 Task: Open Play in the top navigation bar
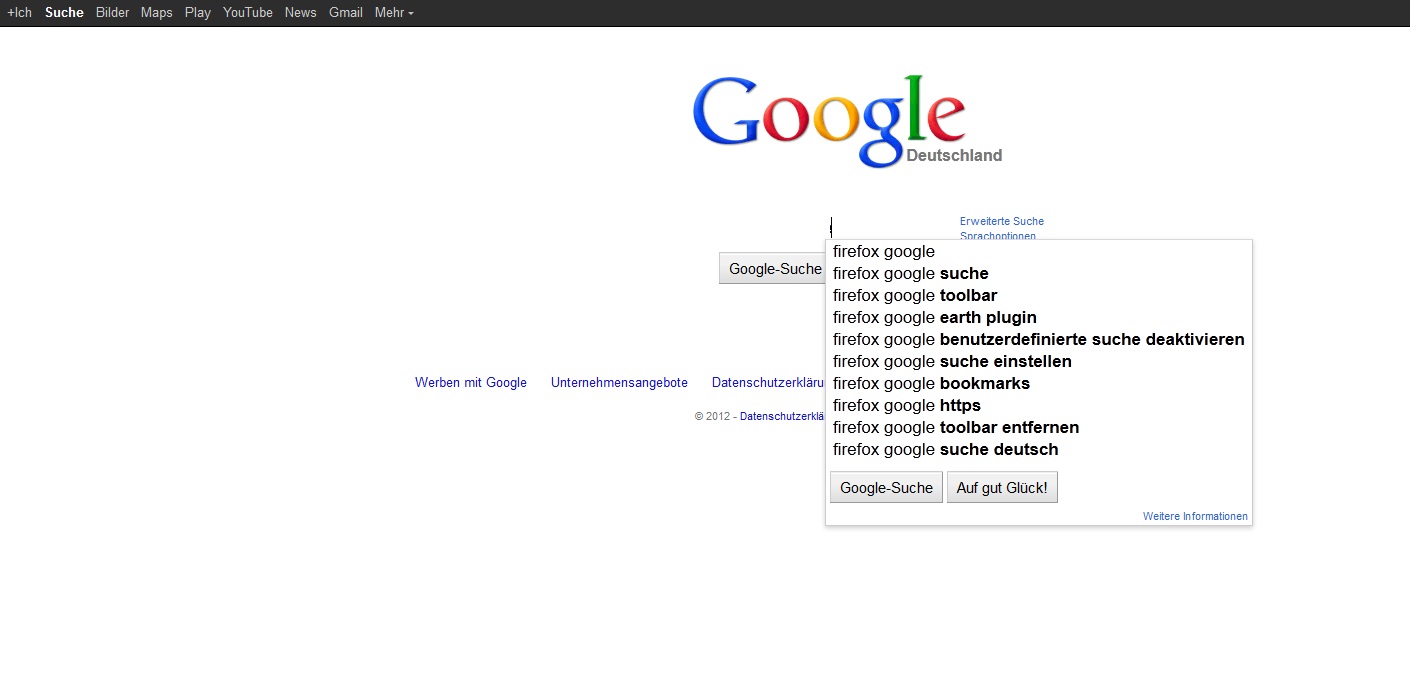(198, 13)
